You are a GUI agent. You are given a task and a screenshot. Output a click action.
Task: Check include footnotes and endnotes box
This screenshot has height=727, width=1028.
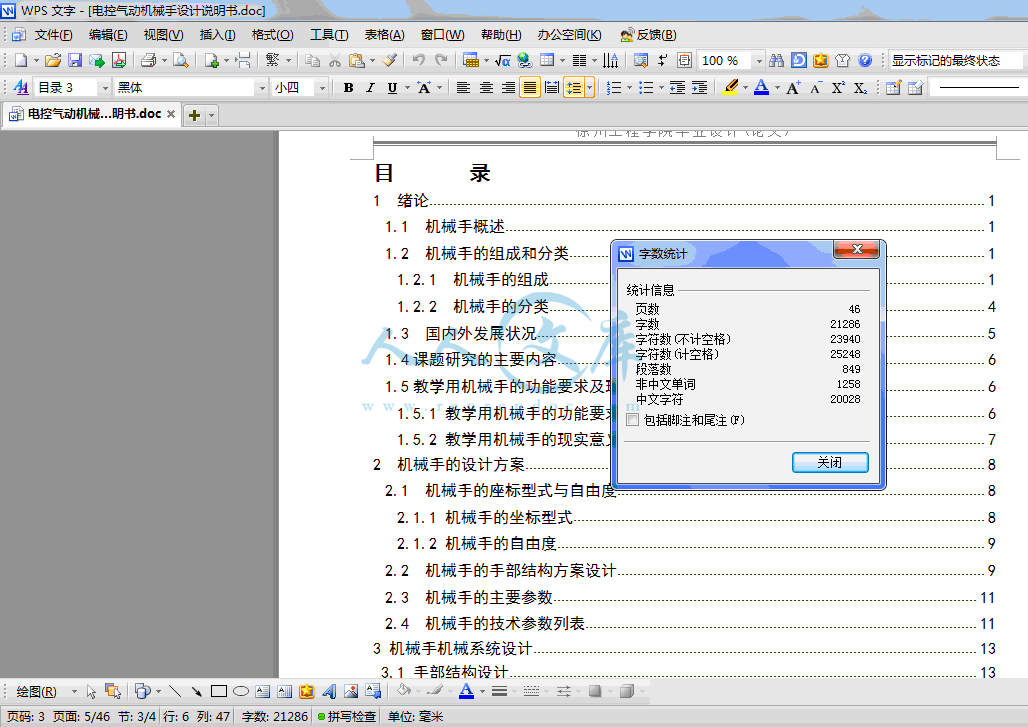(x=632, y=420)
